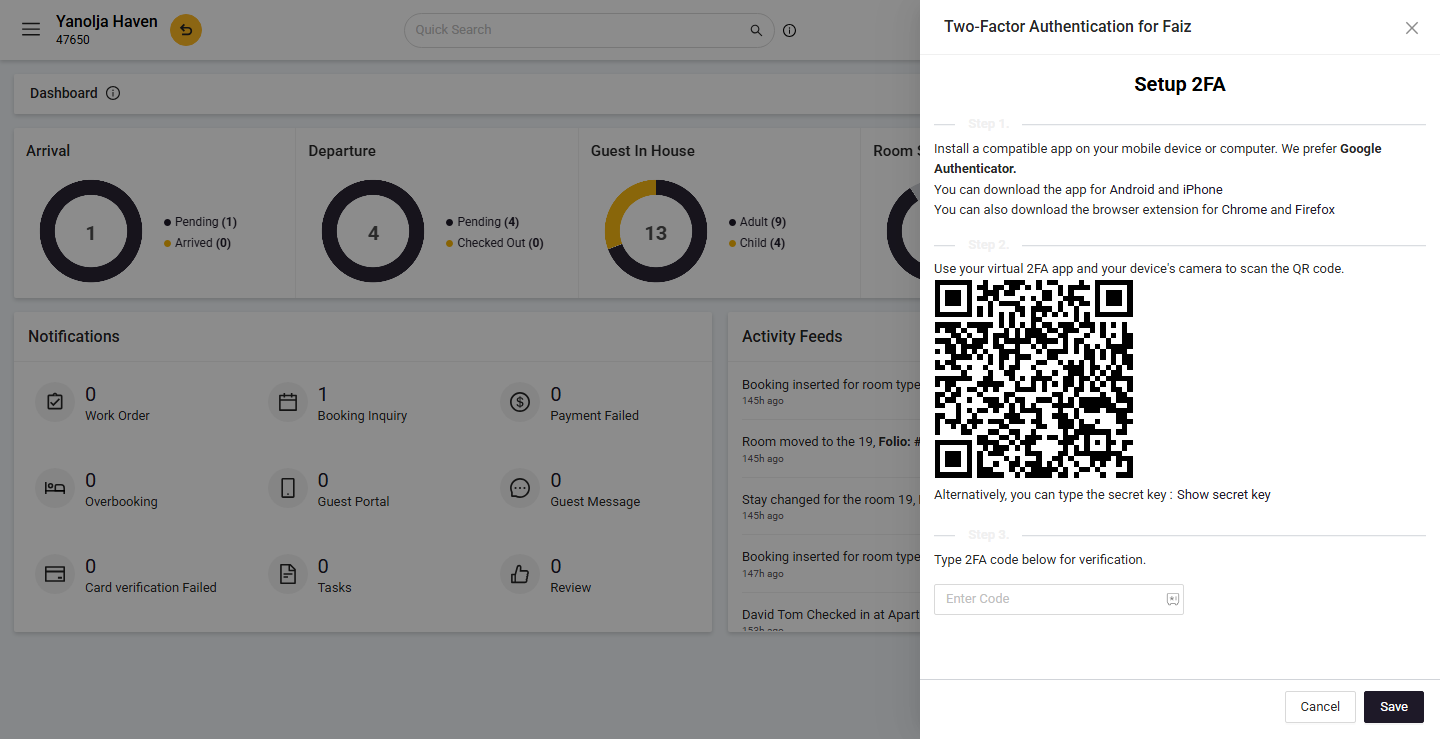1440x739 pixels.
Task: Open the iPhone download link
Action: 1204,189
